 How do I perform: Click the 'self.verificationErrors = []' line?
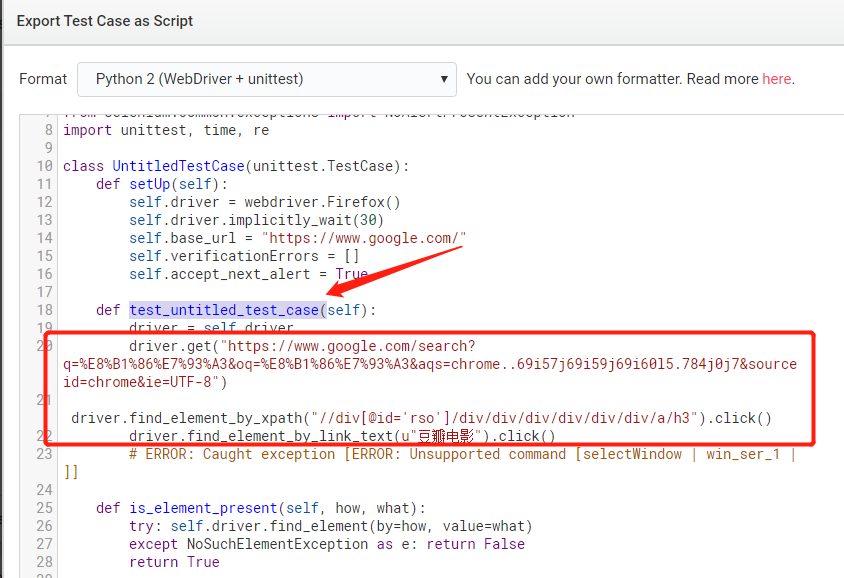point(244,256)
